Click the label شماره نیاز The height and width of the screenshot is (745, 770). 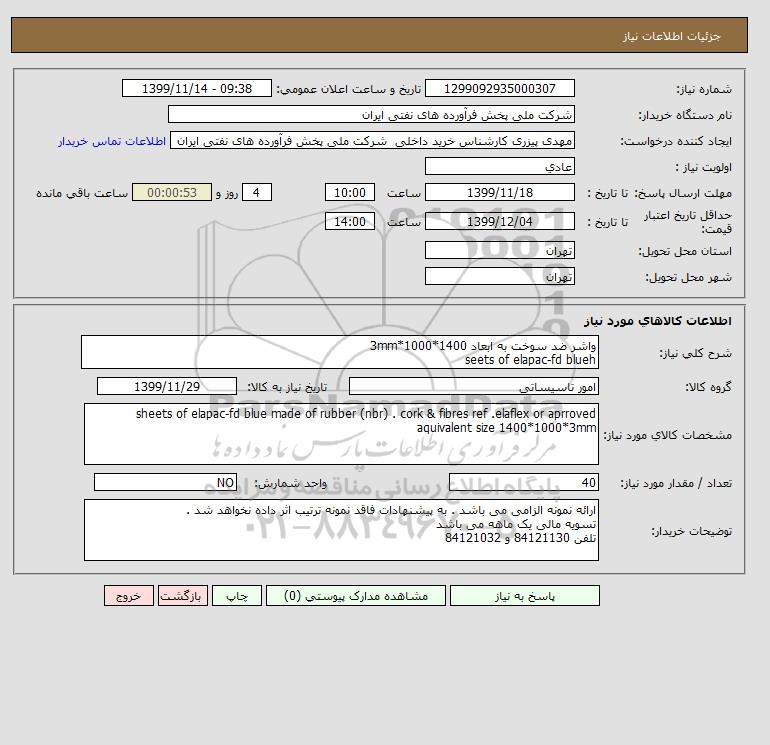coord(704,89)
